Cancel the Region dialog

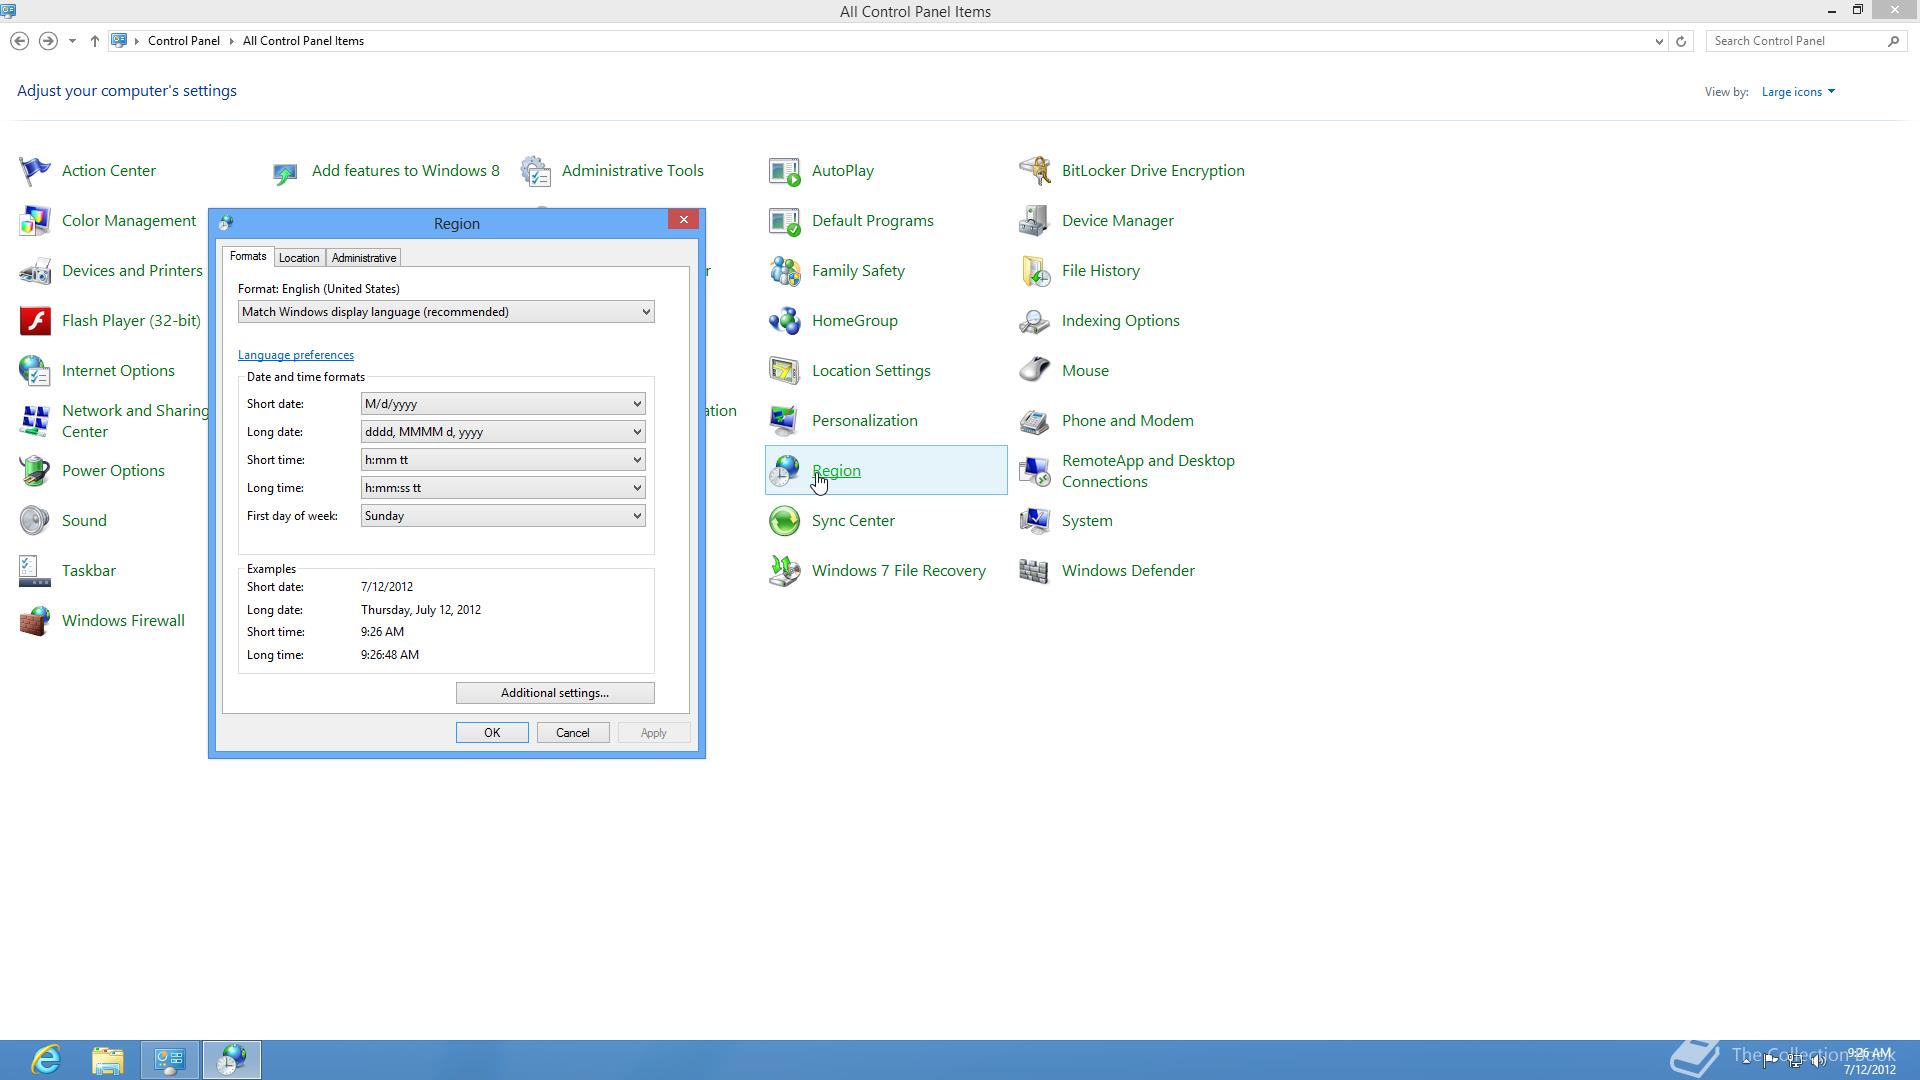[x=573, y=733]
